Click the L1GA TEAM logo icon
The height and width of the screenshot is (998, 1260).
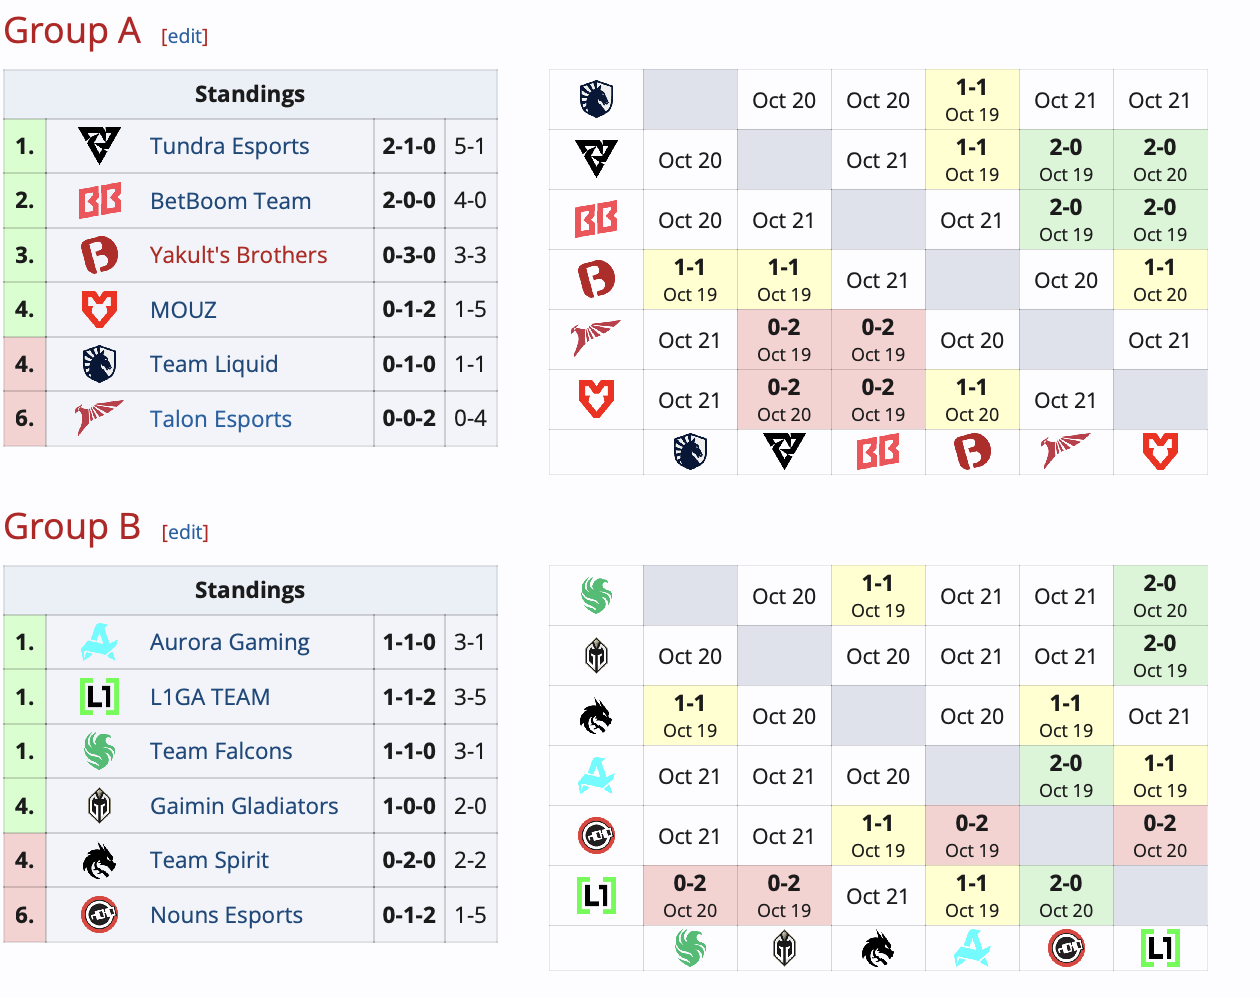pyautogui.click(x=99, y=696)
